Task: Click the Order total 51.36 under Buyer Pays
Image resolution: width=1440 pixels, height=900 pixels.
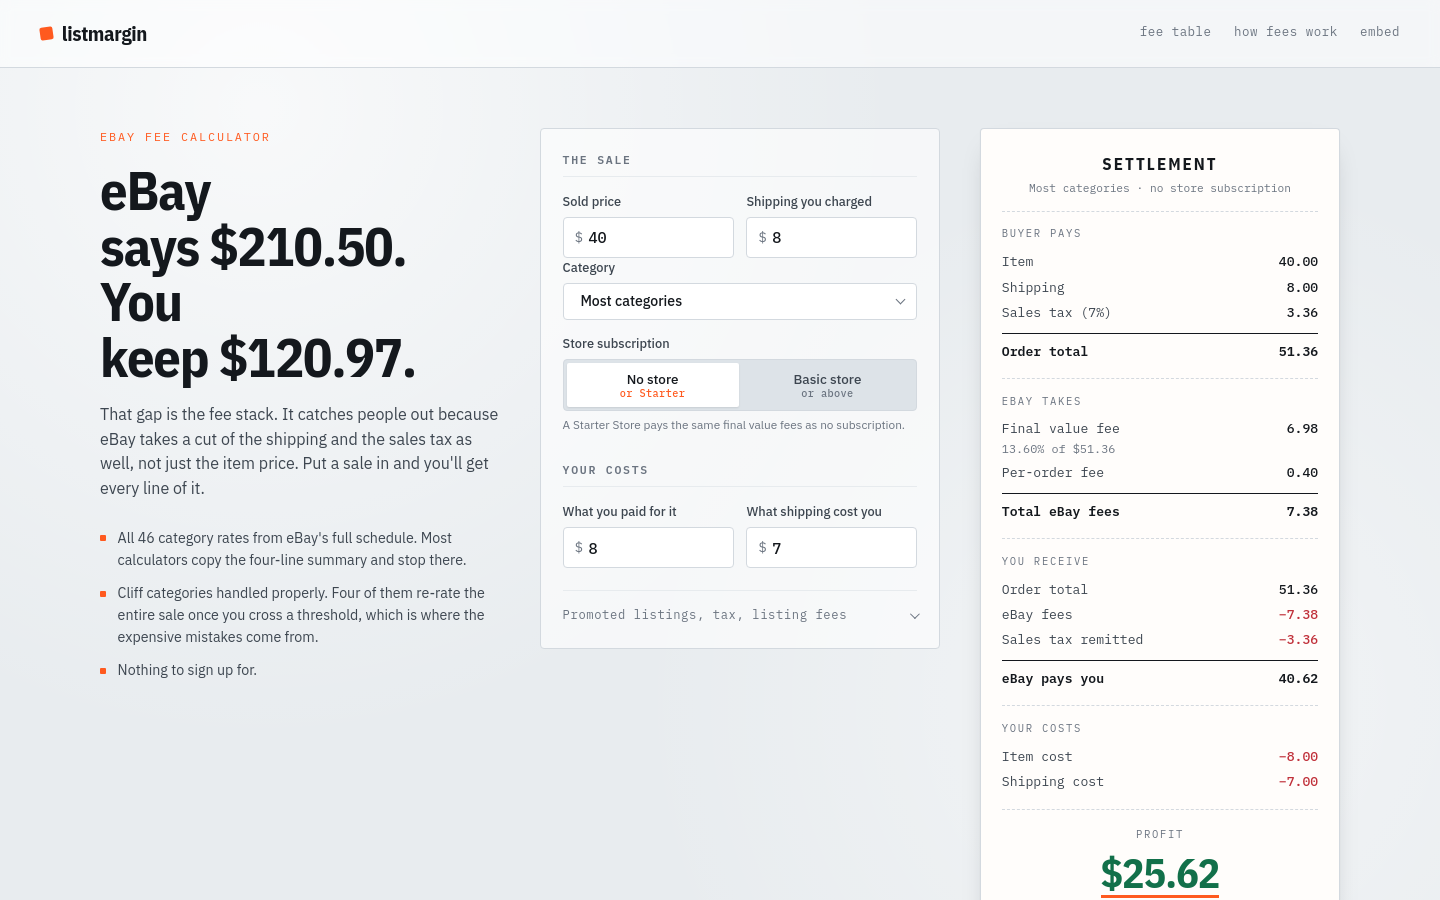Action: (1298, 351)
